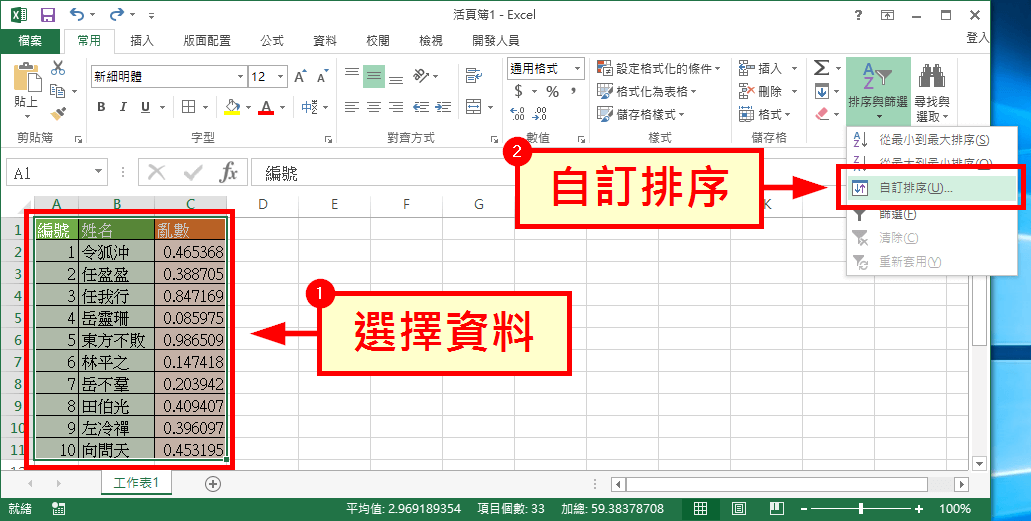
Task: Redo the last undone action
Action: click(x=117, y=14)
